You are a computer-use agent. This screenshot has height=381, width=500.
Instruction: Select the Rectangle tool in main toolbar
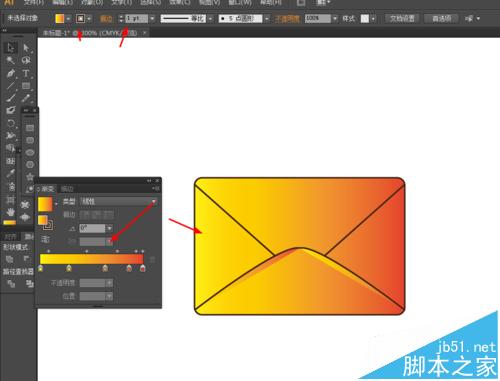tap(26, 86)
